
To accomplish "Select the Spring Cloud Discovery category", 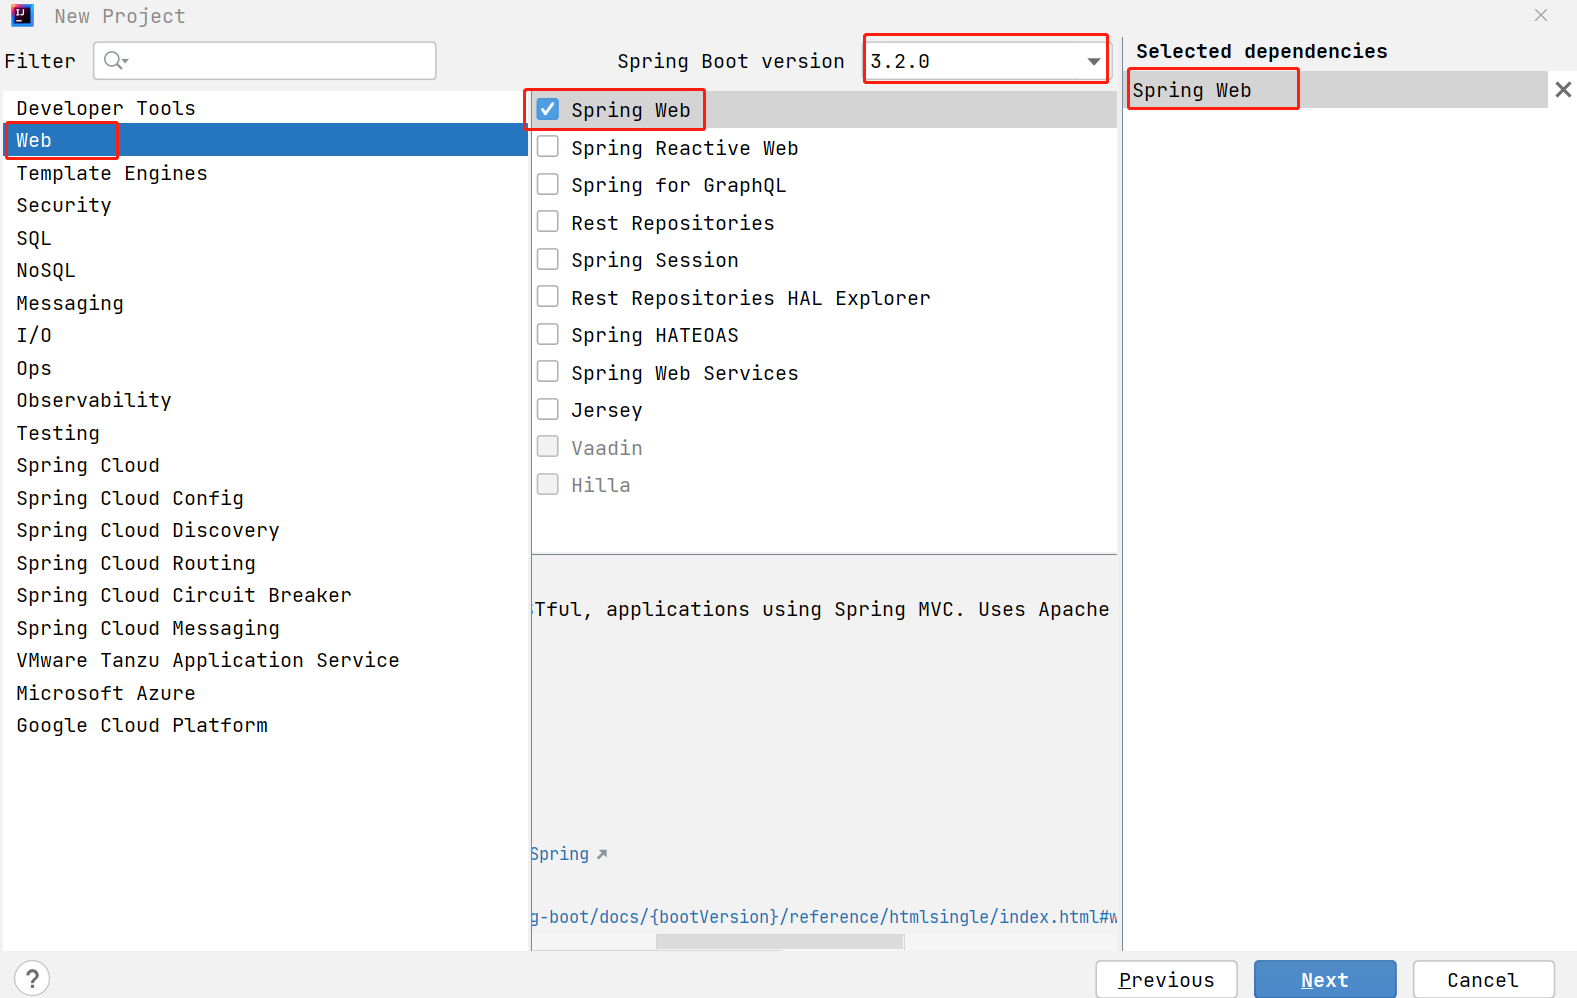I will 265,530.
